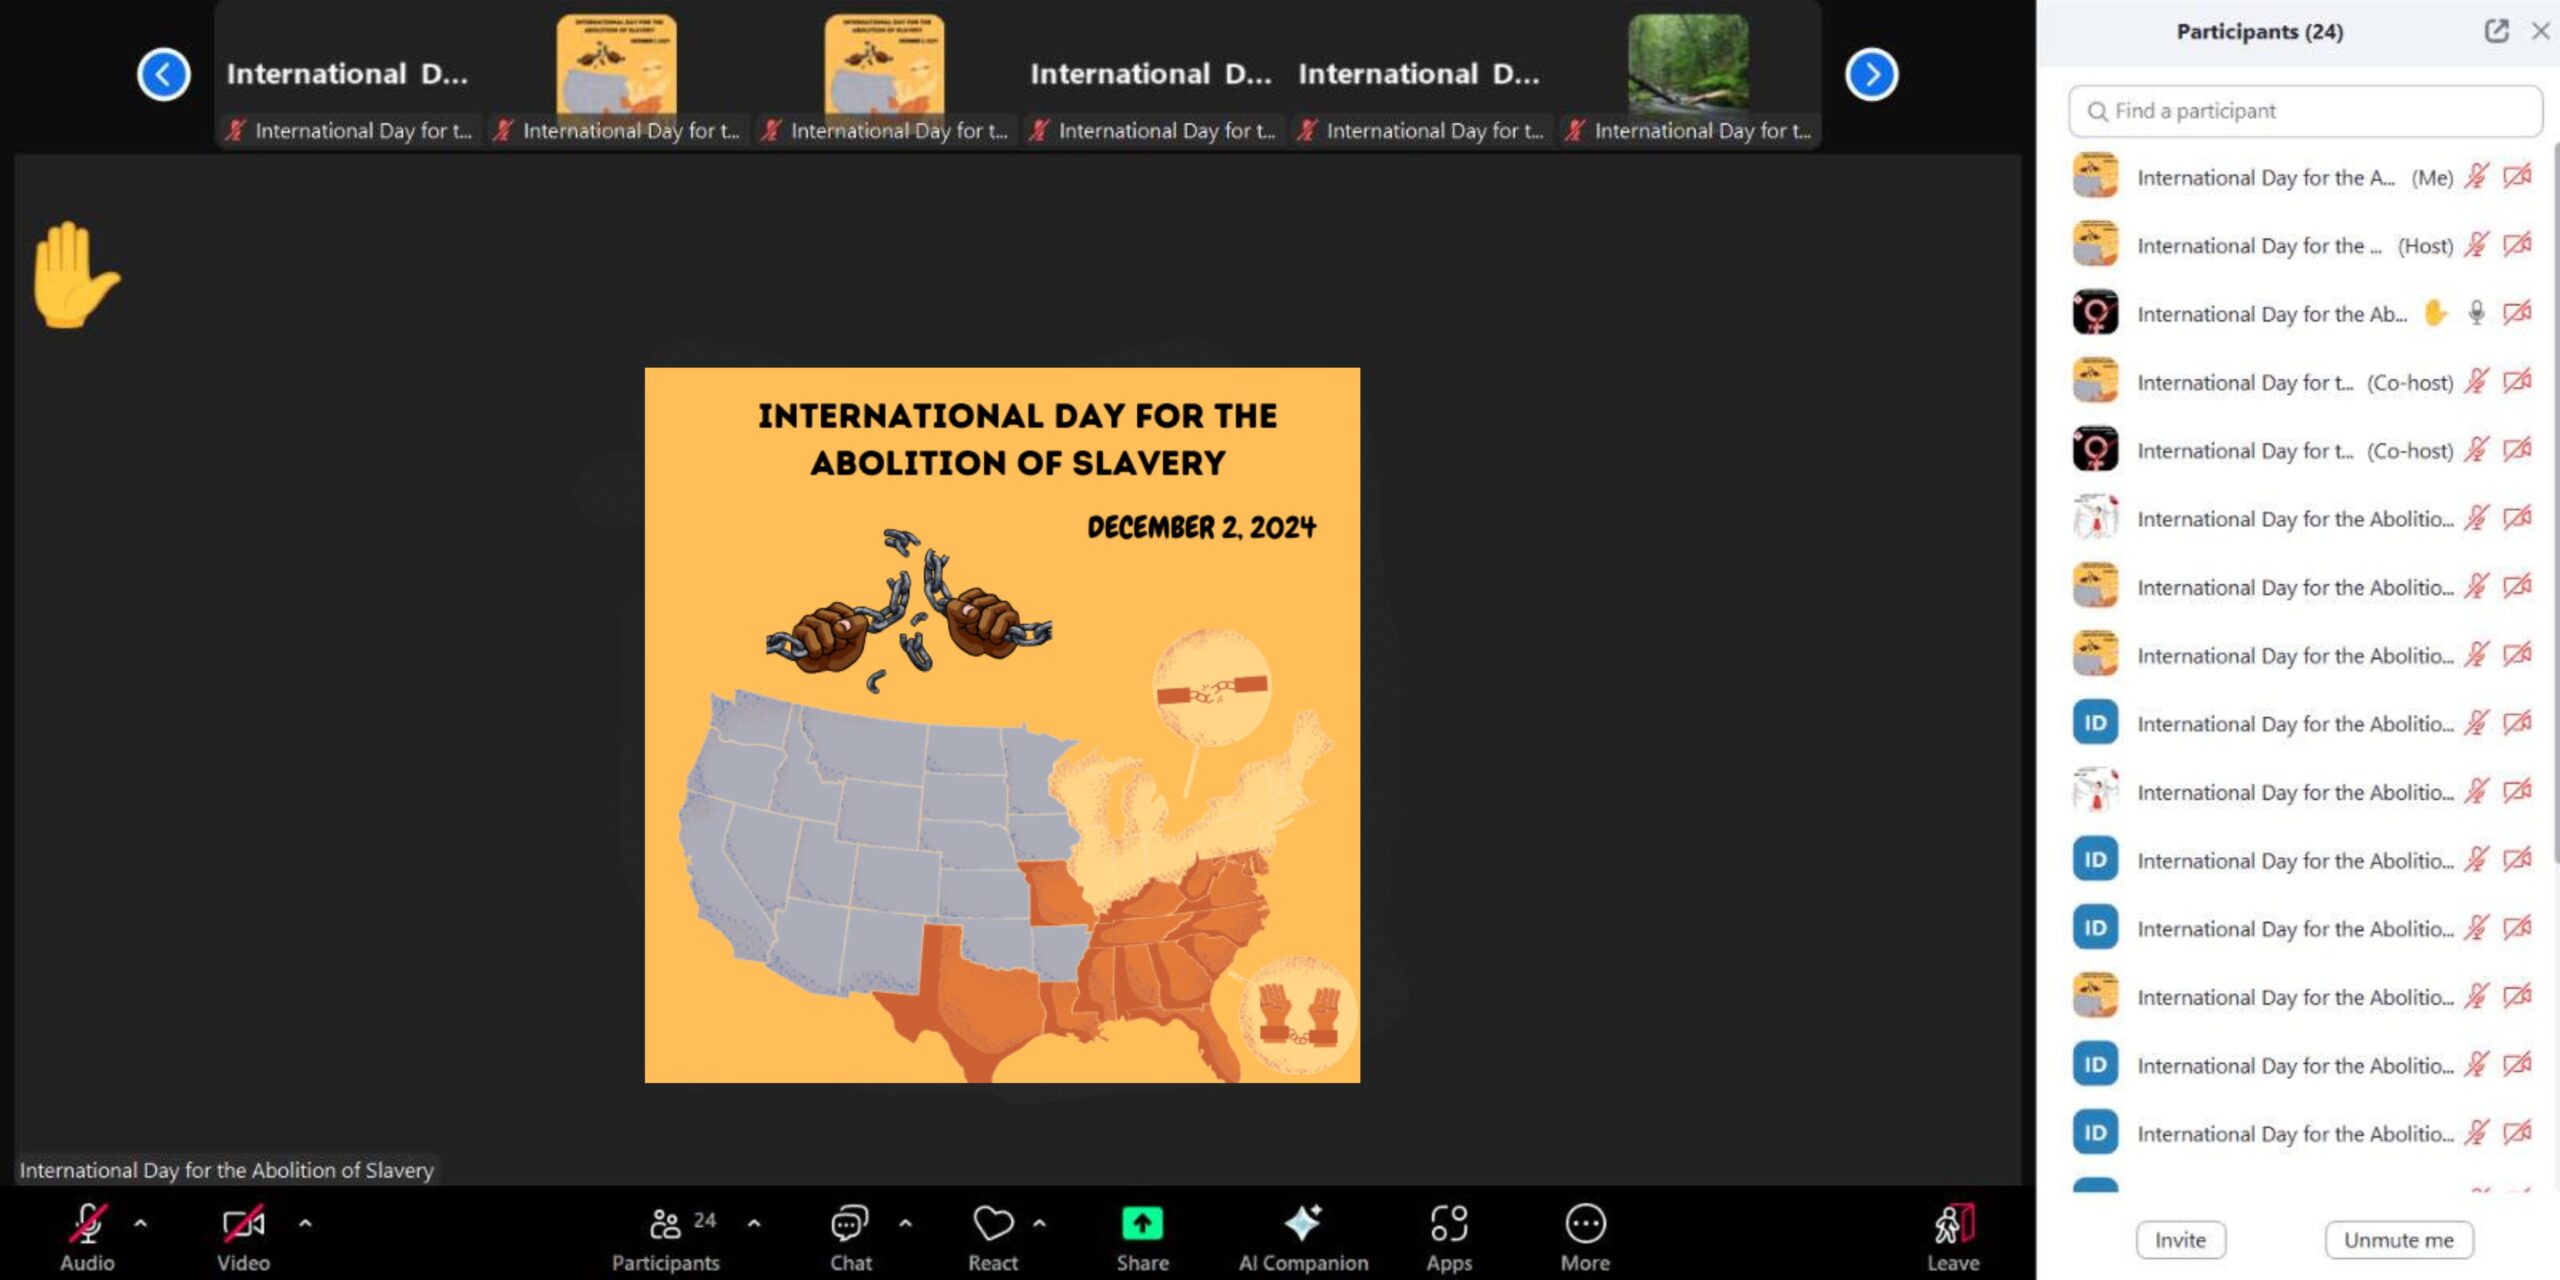This screenshot has height=1280, width=2560.
Task: Toggle the Participants panel in toolbar
Action: click(x=666, y=1224)
